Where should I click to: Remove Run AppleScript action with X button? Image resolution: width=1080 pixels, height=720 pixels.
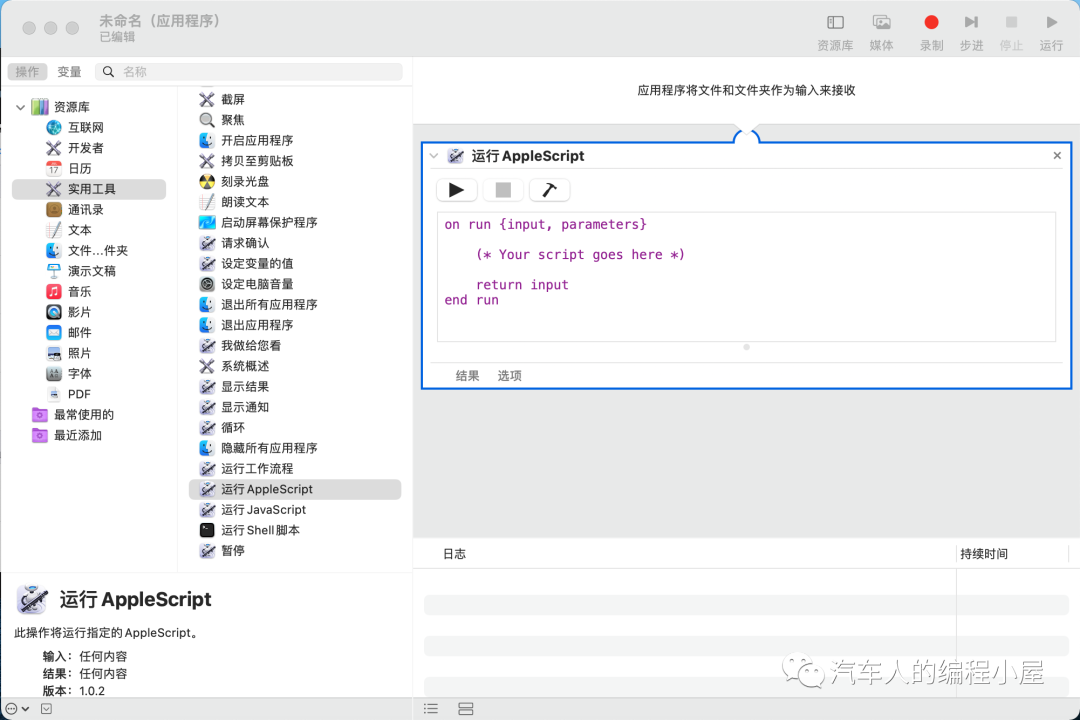click(1057, 156)
